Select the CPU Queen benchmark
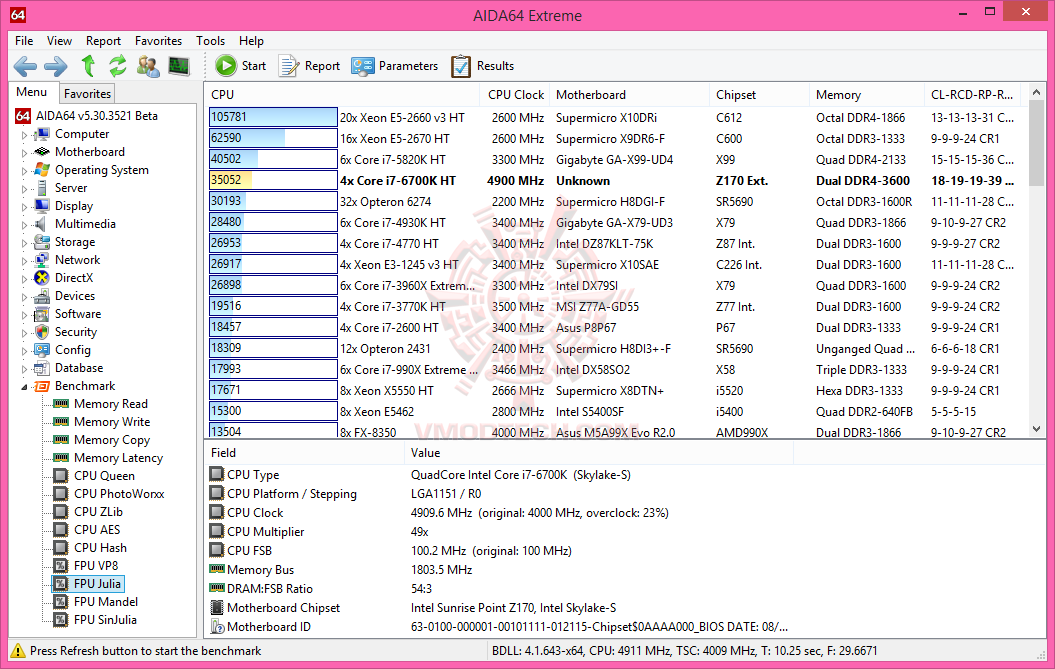The height and width of the screenshot is (669, 1055). [x=104, y=476]
